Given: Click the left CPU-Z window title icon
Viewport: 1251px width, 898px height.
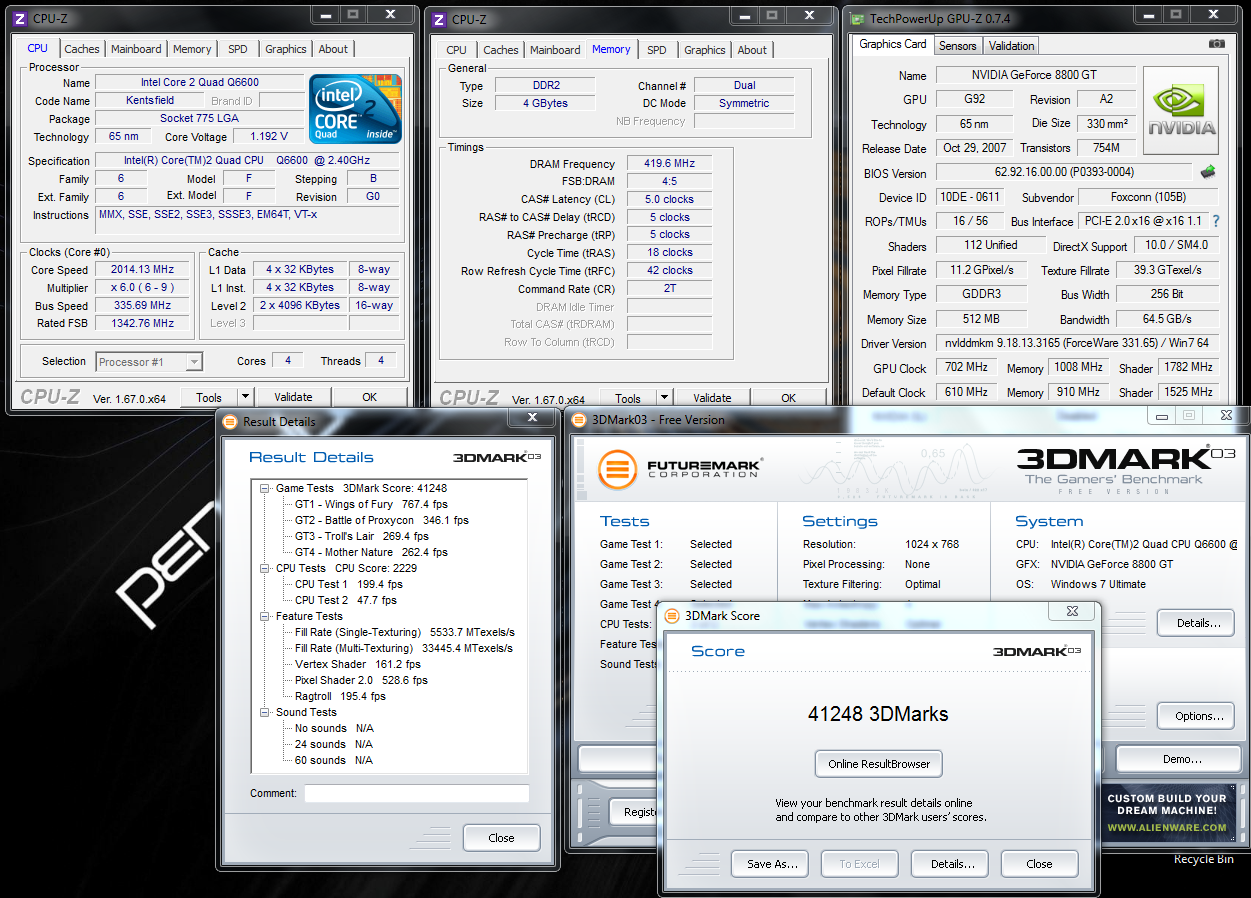Looking at the screenshot, I should (21, 18).
